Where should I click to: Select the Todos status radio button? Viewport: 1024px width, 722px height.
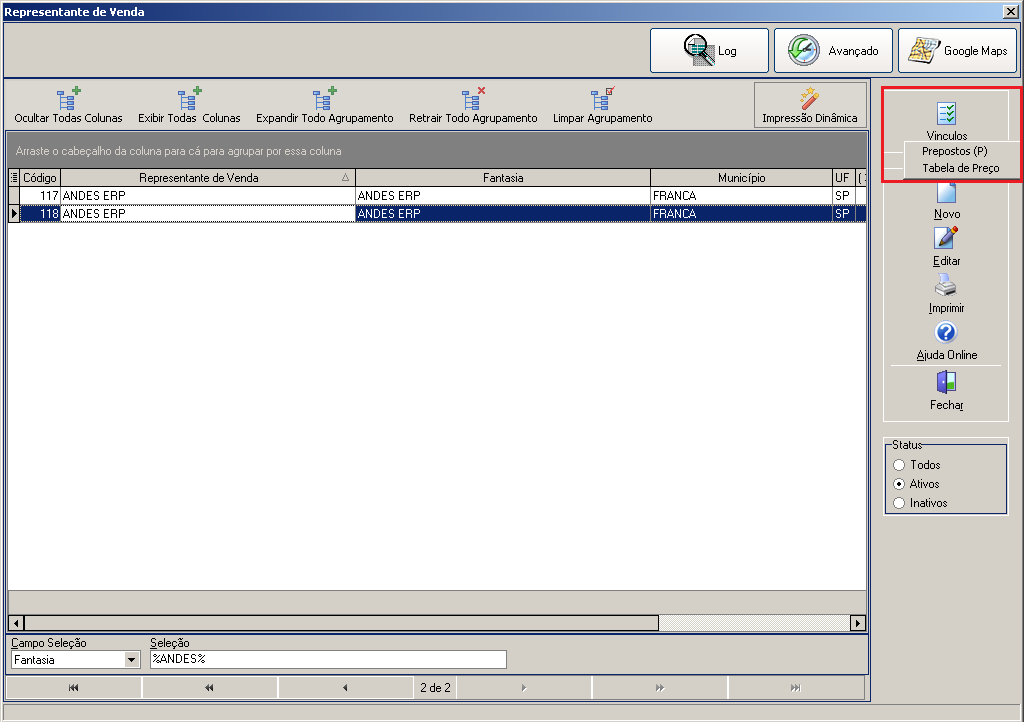pyautogui.click(x=899, y=465)
